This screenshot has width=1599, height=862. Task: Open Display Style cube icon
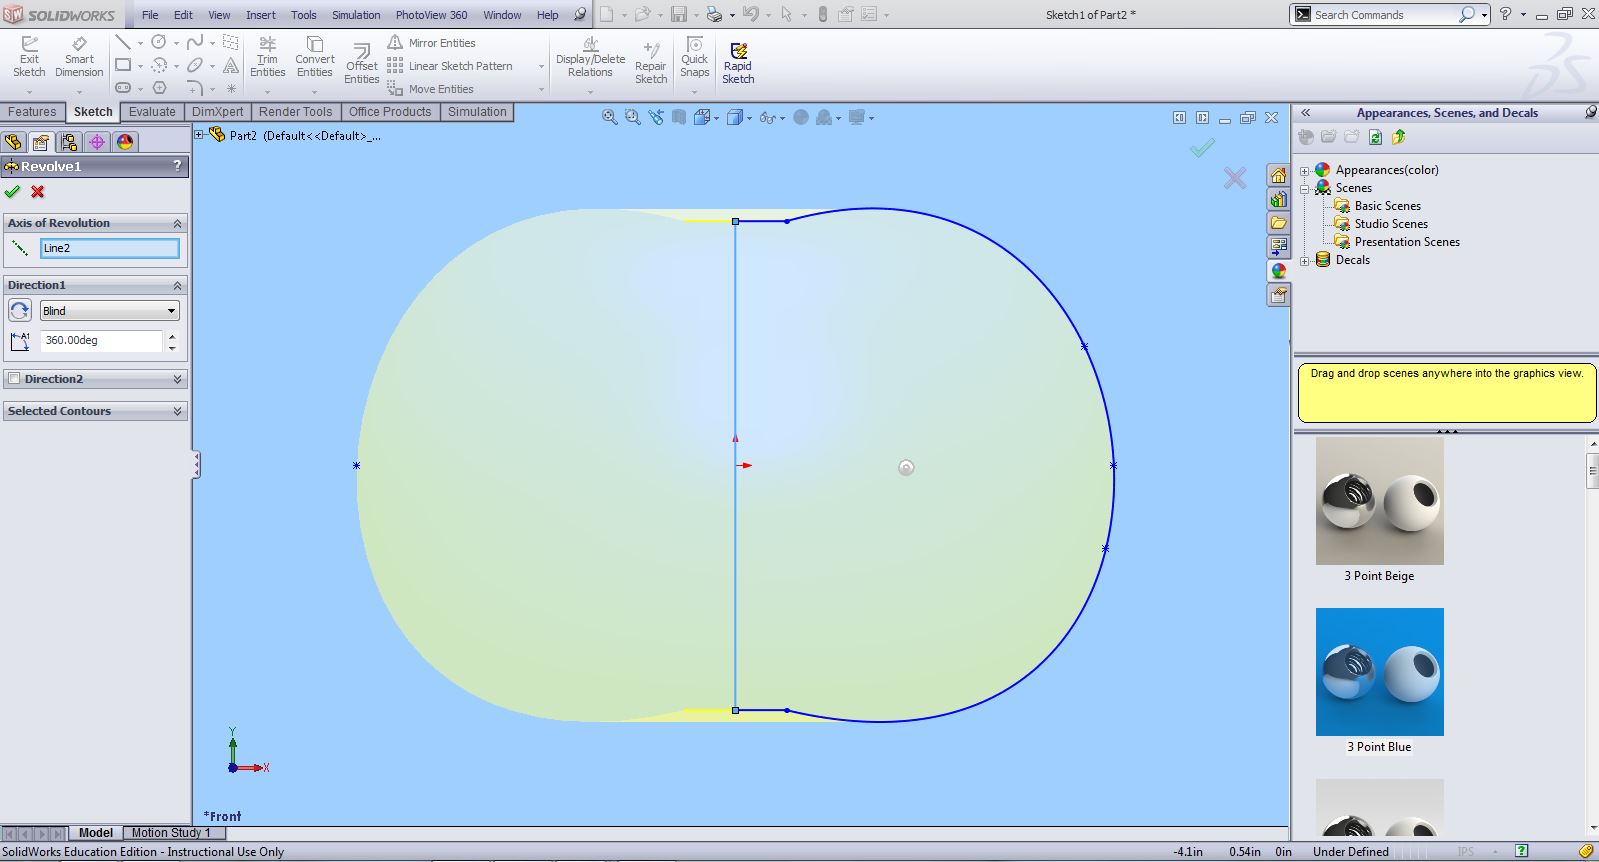[735, 117]
